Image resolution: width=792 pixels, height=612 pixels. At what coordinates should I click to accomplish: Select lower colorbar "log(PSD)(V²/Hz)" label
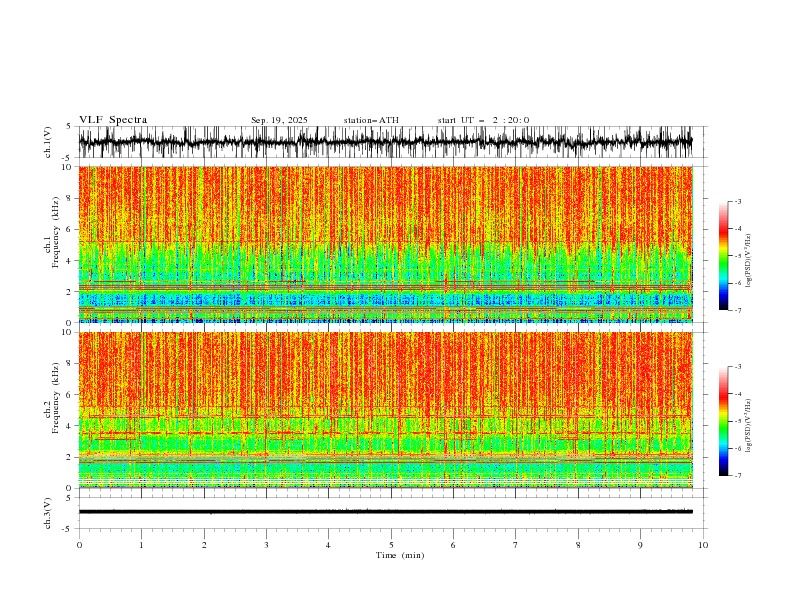(x=748, y=426)
